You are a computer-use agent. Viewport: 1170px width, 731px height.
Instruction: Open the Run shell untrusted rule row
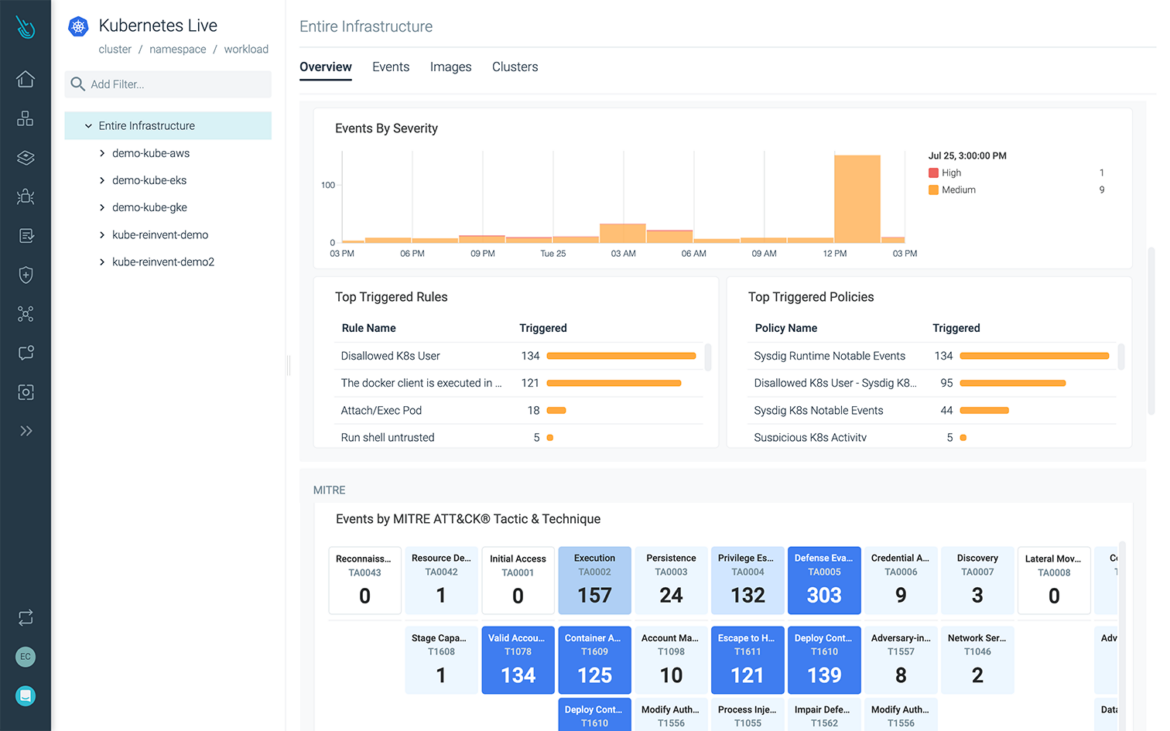(519, 438)
